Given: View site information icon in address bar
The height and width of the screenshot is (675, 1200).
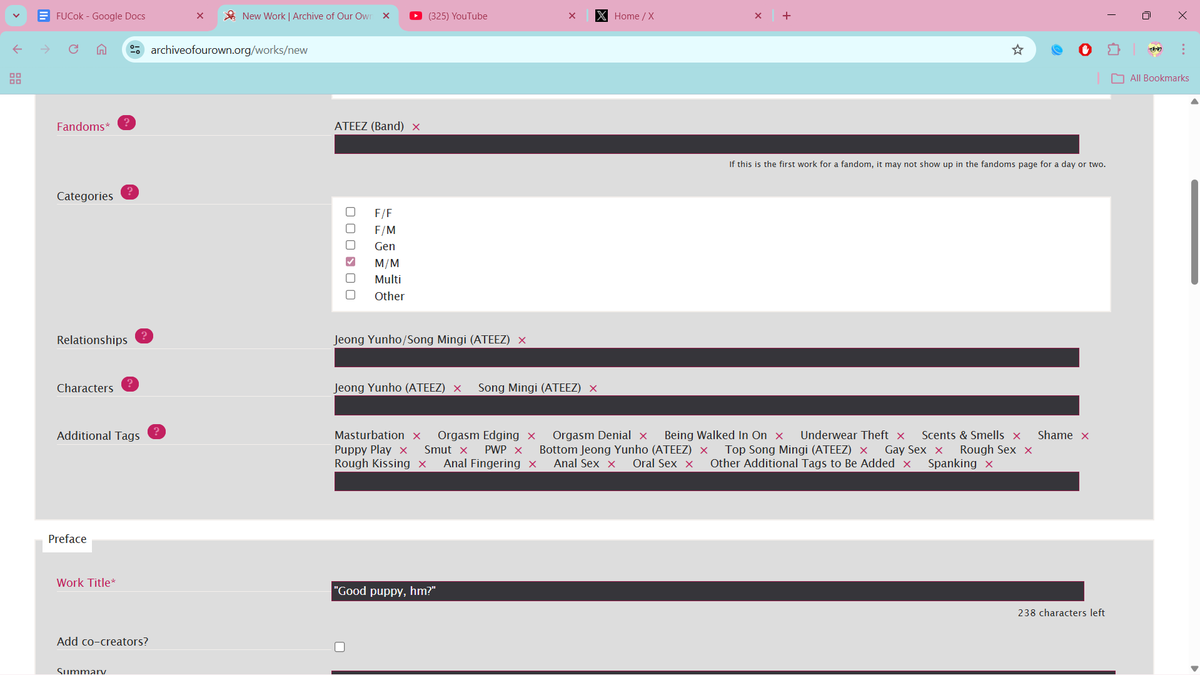Looking at the screenshot, I should pyautogui.click(x=134, y=50).
